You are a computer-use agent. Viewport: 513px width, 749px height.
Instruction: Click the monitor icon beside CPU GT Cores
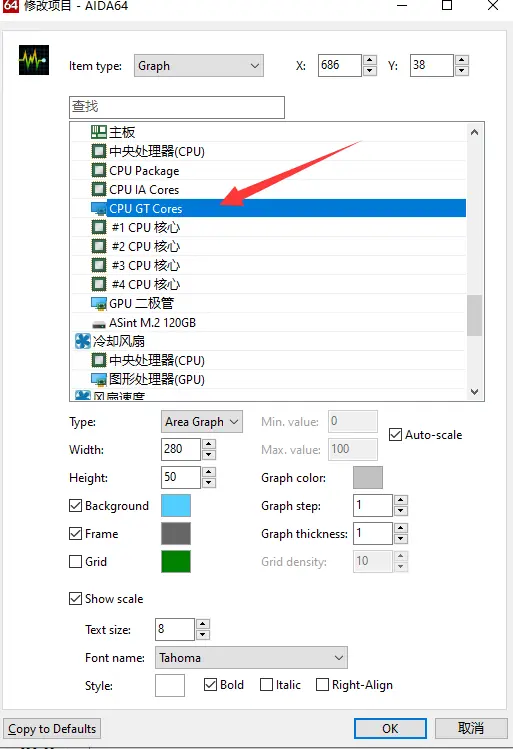point(99,208)
